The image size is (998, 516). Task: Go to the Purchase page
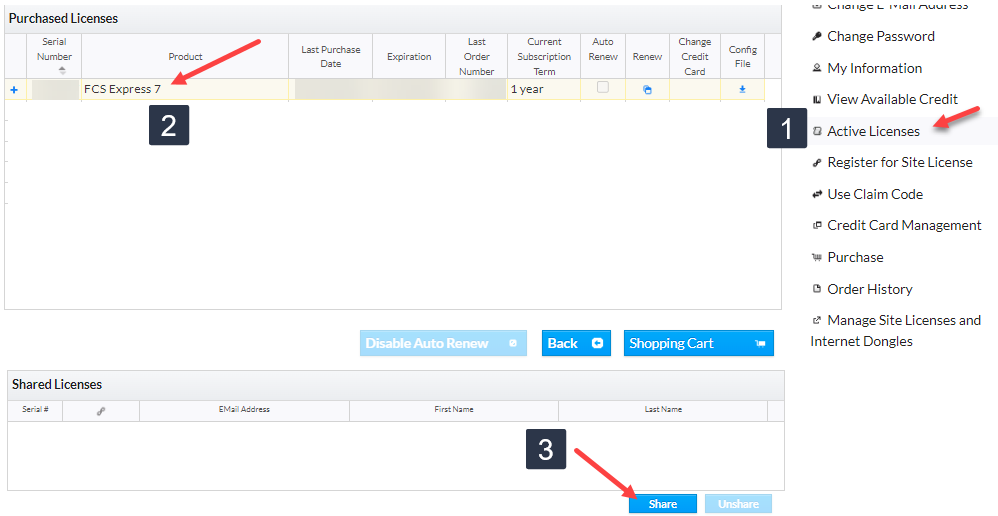click(855, 257)
